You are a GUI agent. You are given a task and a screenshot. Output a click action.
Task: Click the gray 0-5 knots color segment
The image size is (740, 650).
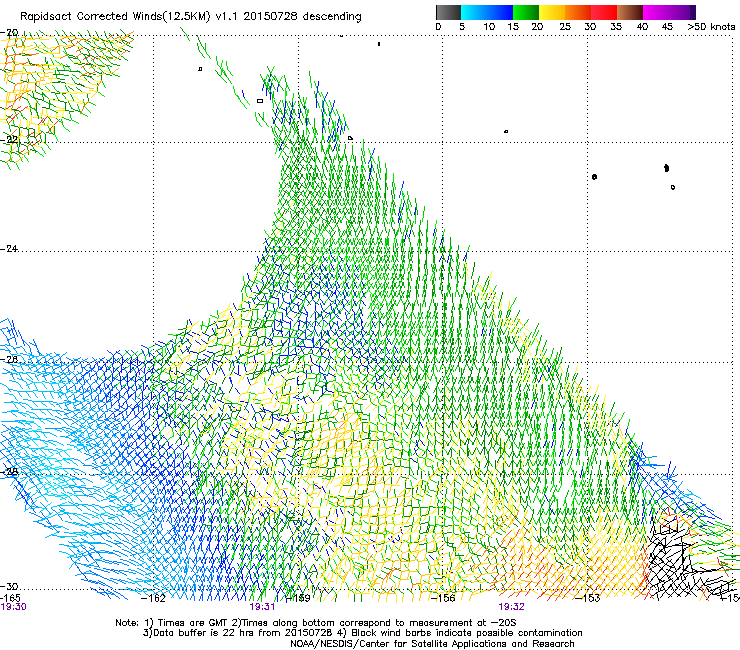click(448, 12)
